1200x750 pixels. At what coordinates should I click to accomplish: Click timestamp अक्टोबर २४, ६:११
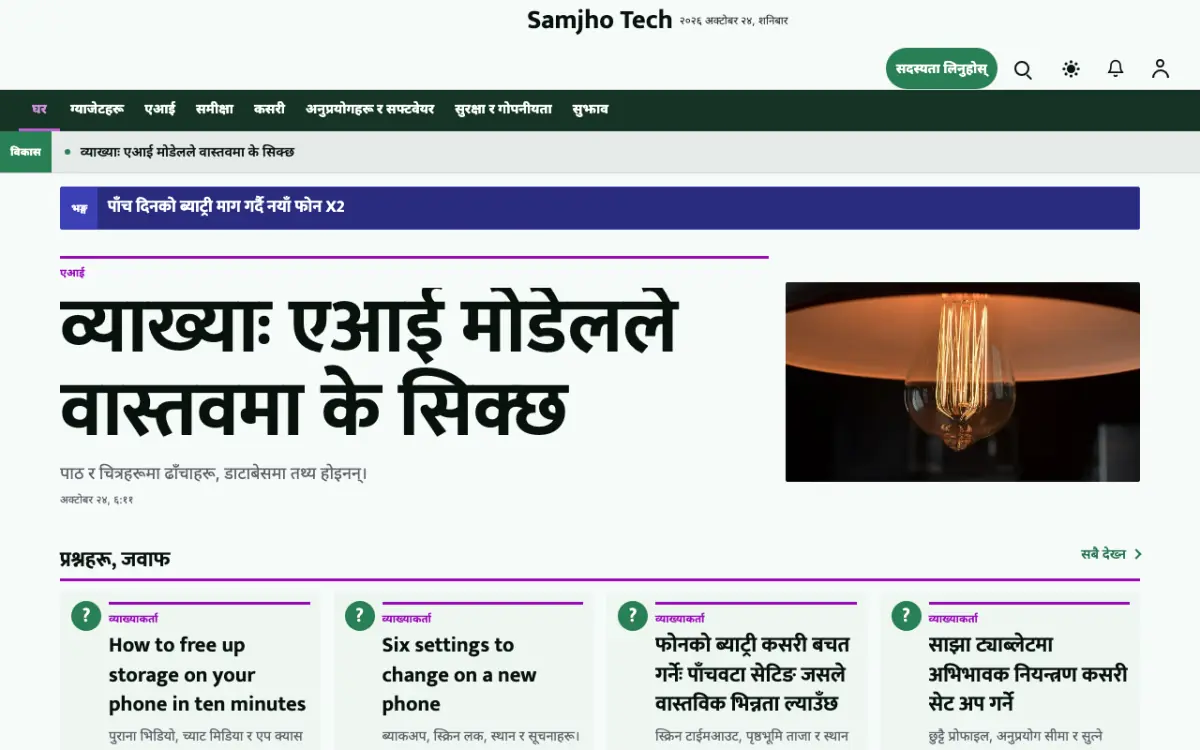click(97, 500)
